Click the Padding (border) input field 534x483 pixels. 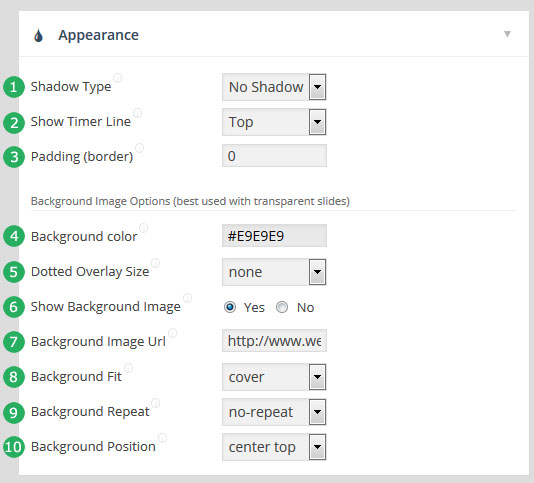pyautogui.click(x=274, y=156)
